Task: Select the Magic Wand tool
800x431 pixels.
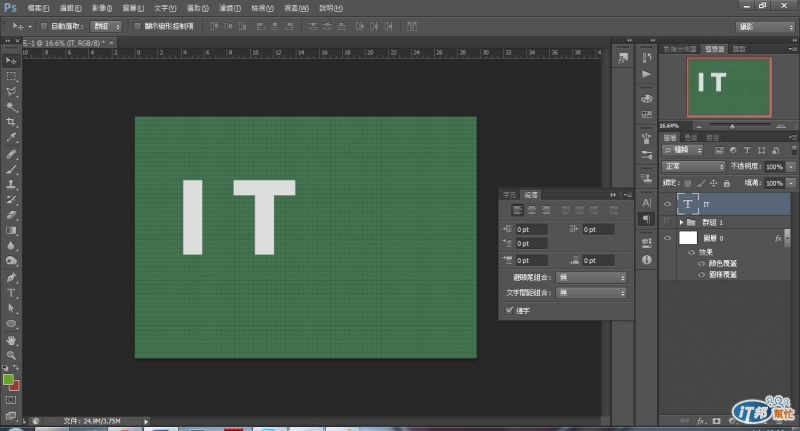Action: (x=12, y=106)
